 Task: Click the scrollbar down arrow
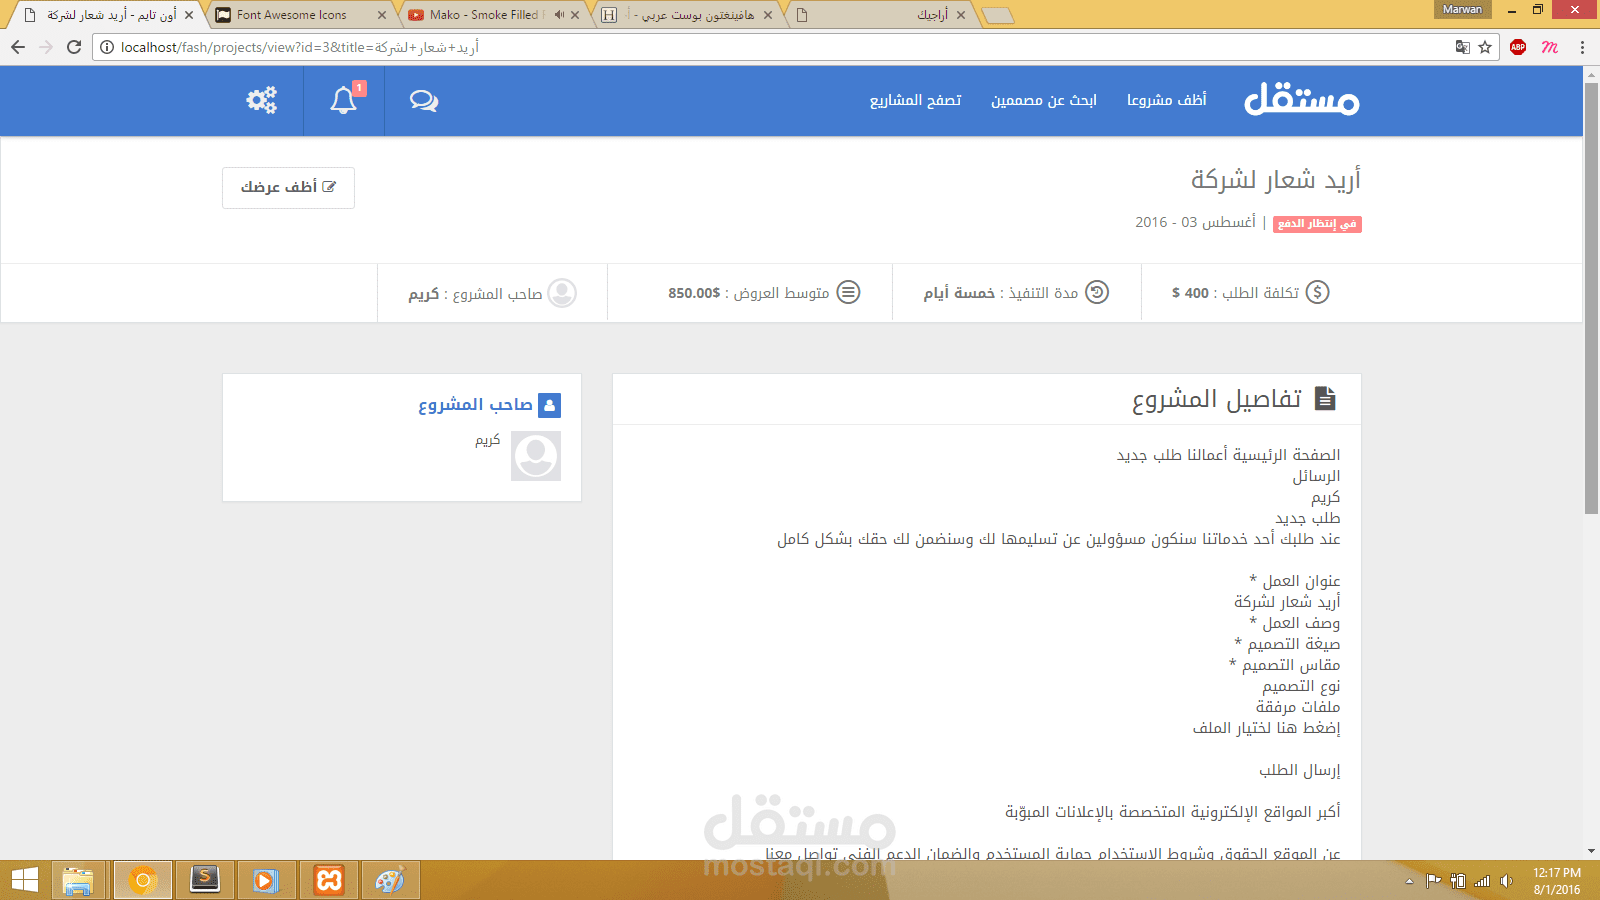click(x=1591, y=851)
